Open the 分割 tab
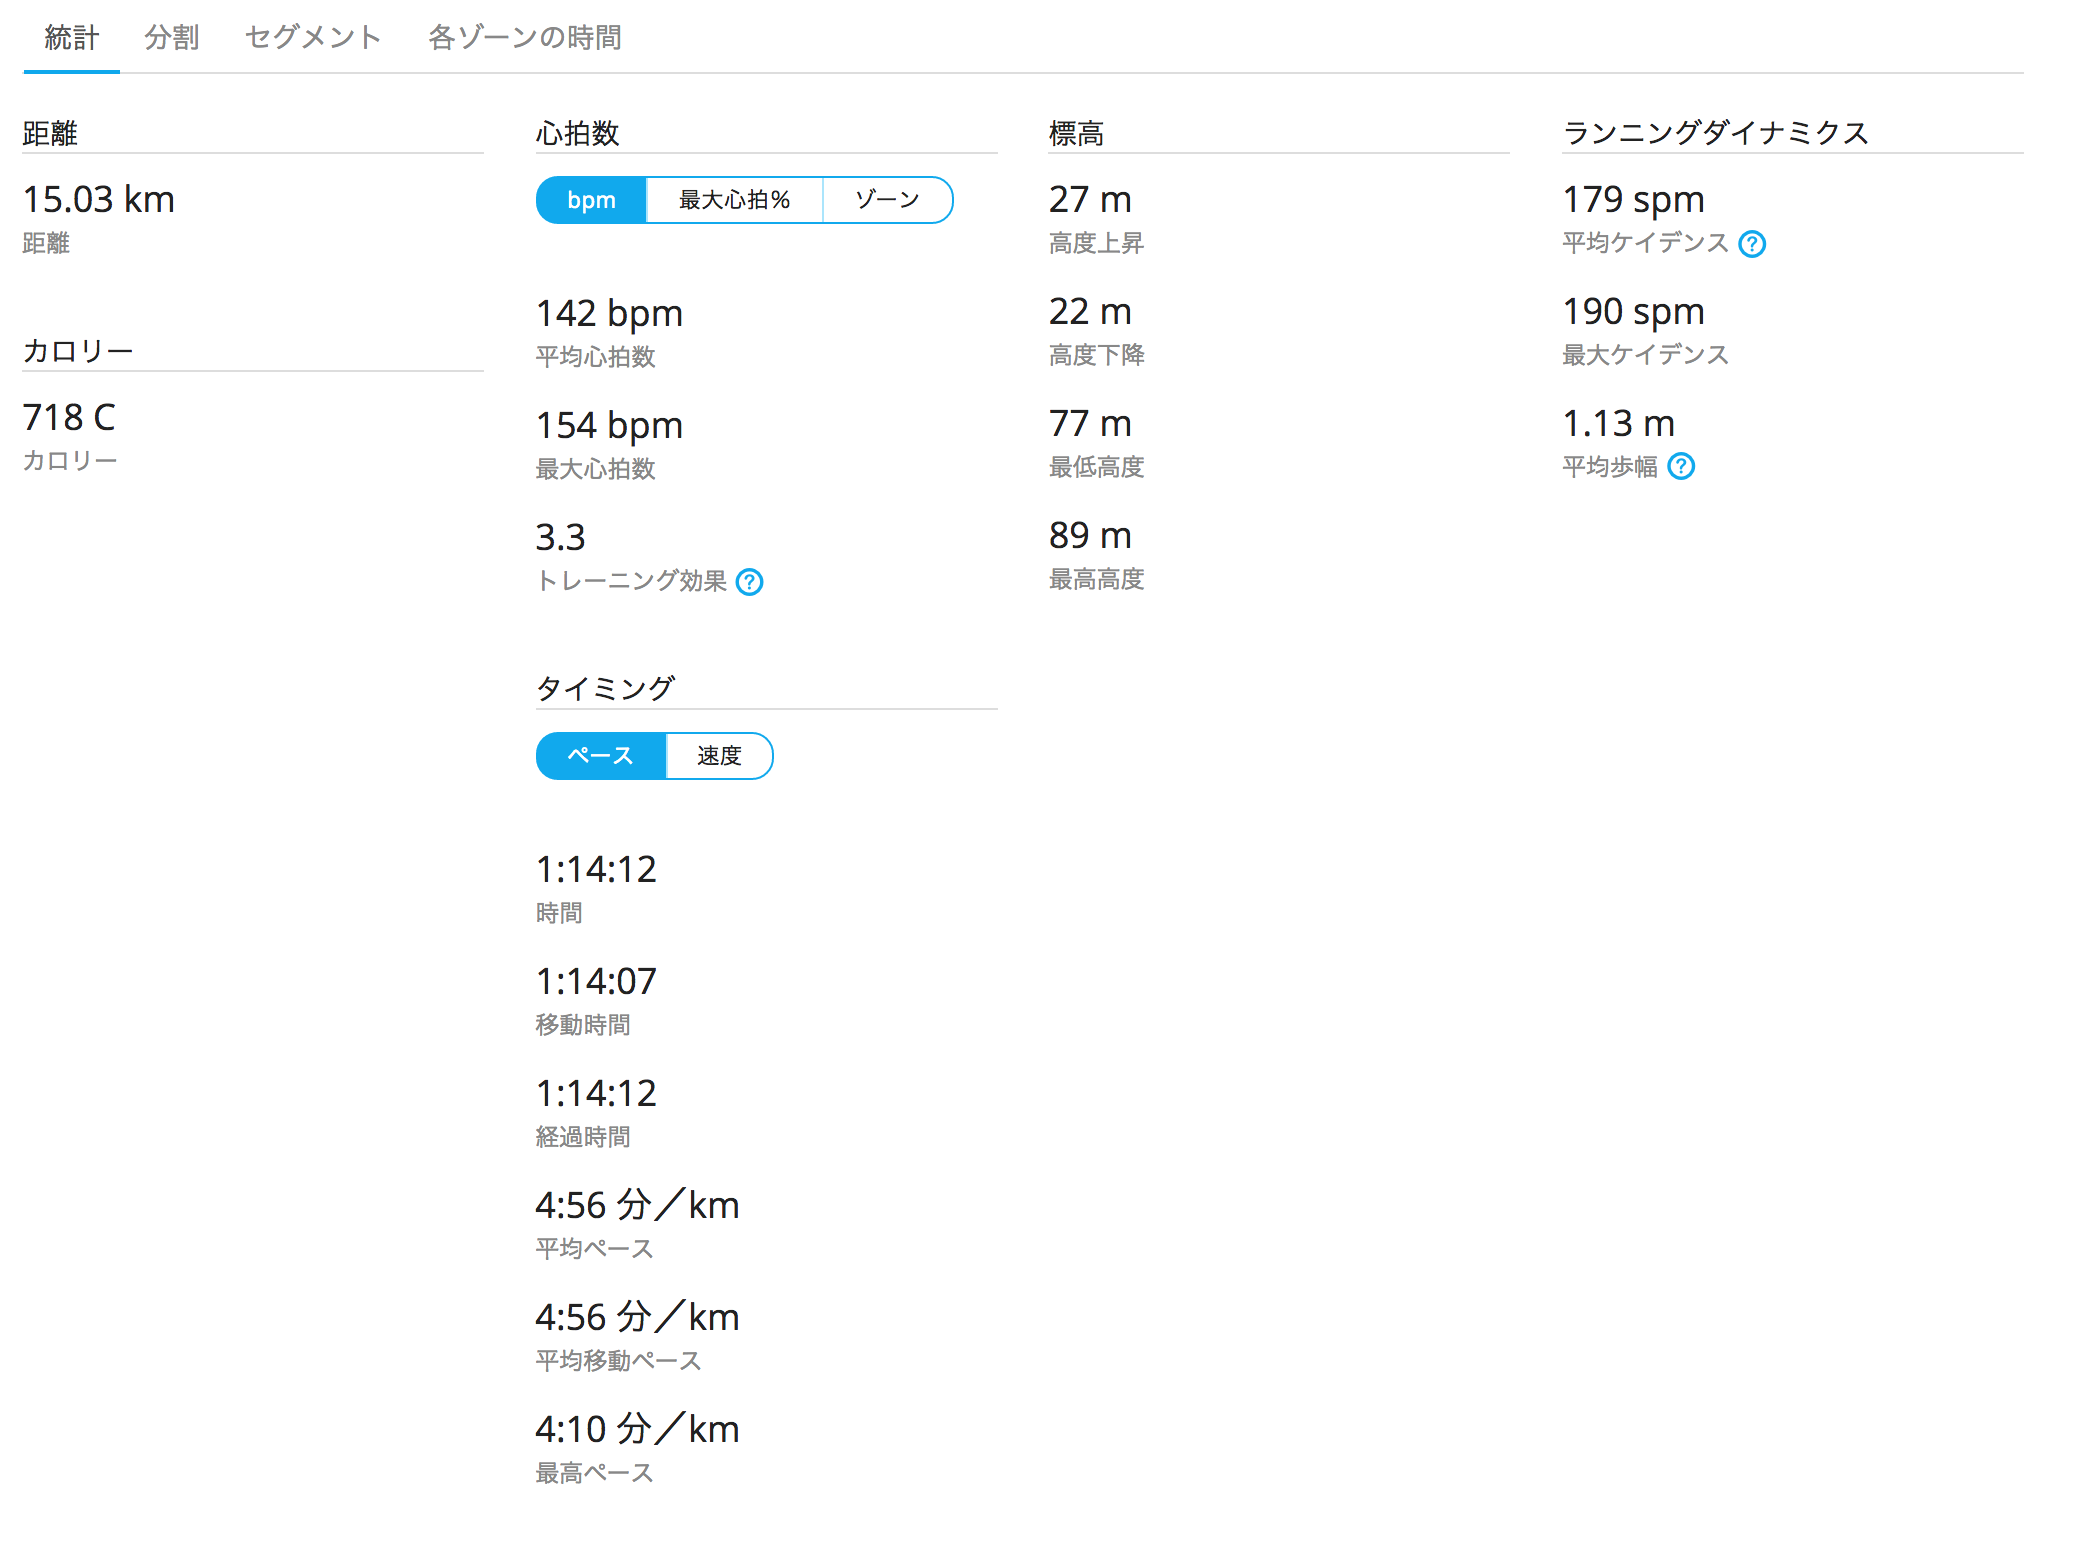This screenshot has height=1558, width=2094. (x=172, y=38)
